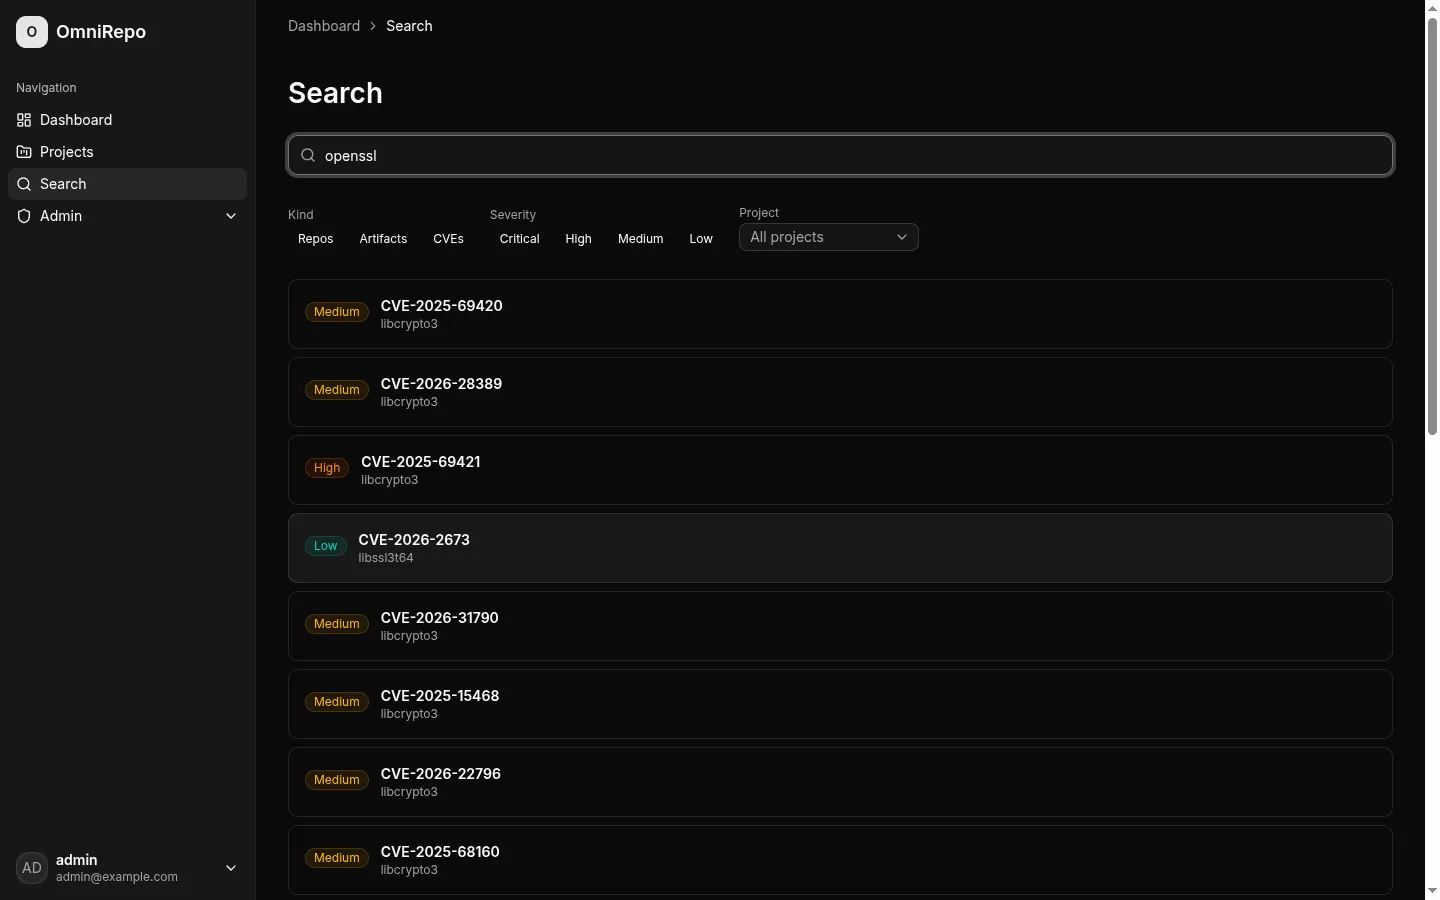
Task: Open the All projects dropdown
Action: point(828,237)
